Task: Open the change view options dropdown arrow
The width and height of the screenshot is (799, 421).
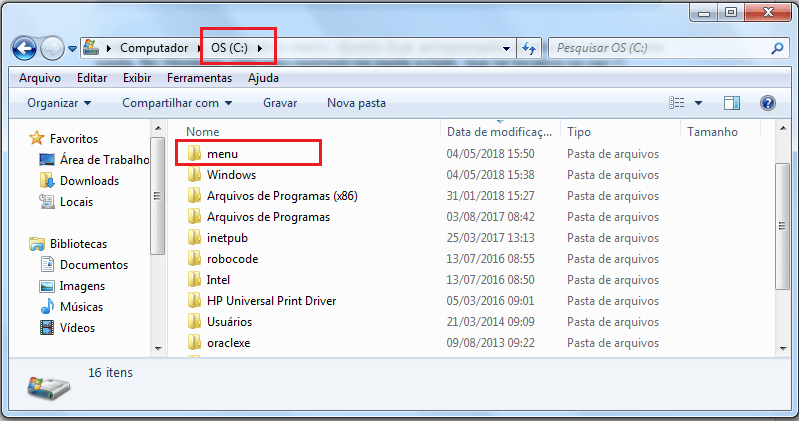Action: click(x=698, y=103)
